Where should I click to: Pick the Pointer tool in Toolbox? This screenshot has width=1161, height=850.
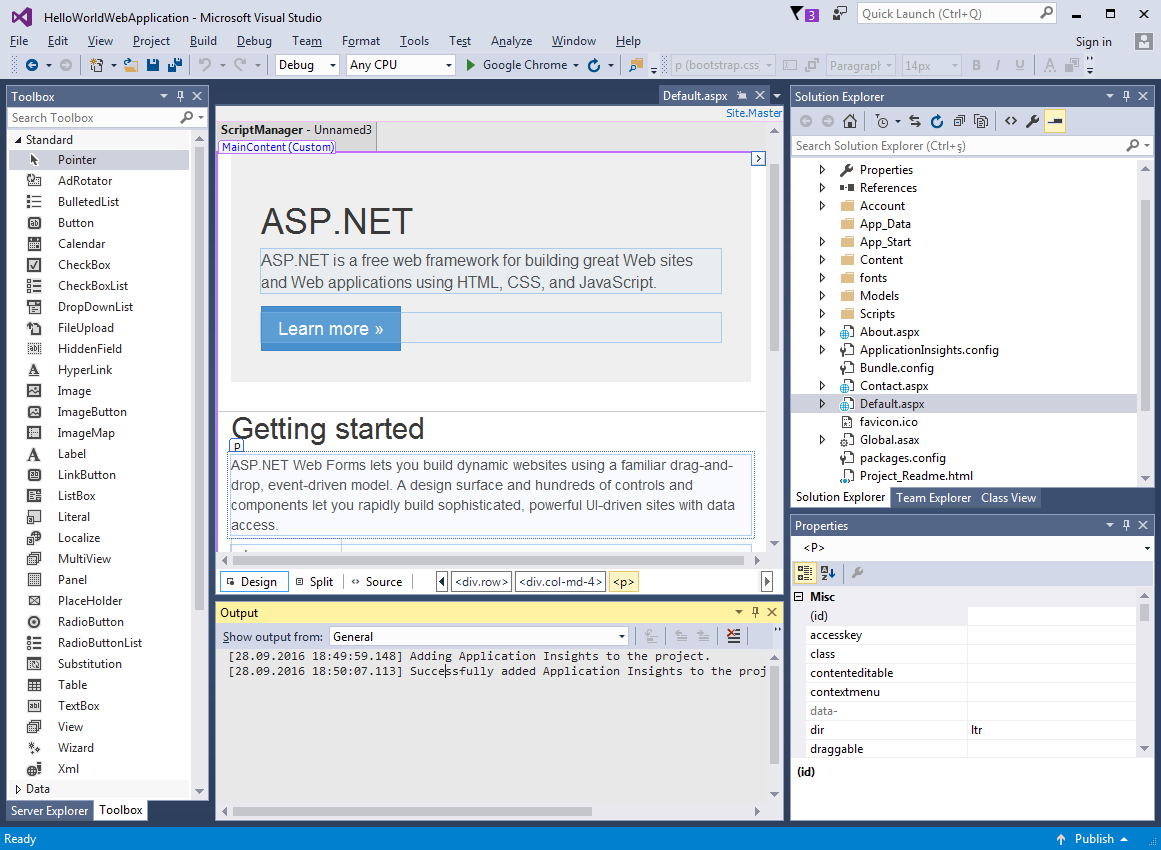76,160
